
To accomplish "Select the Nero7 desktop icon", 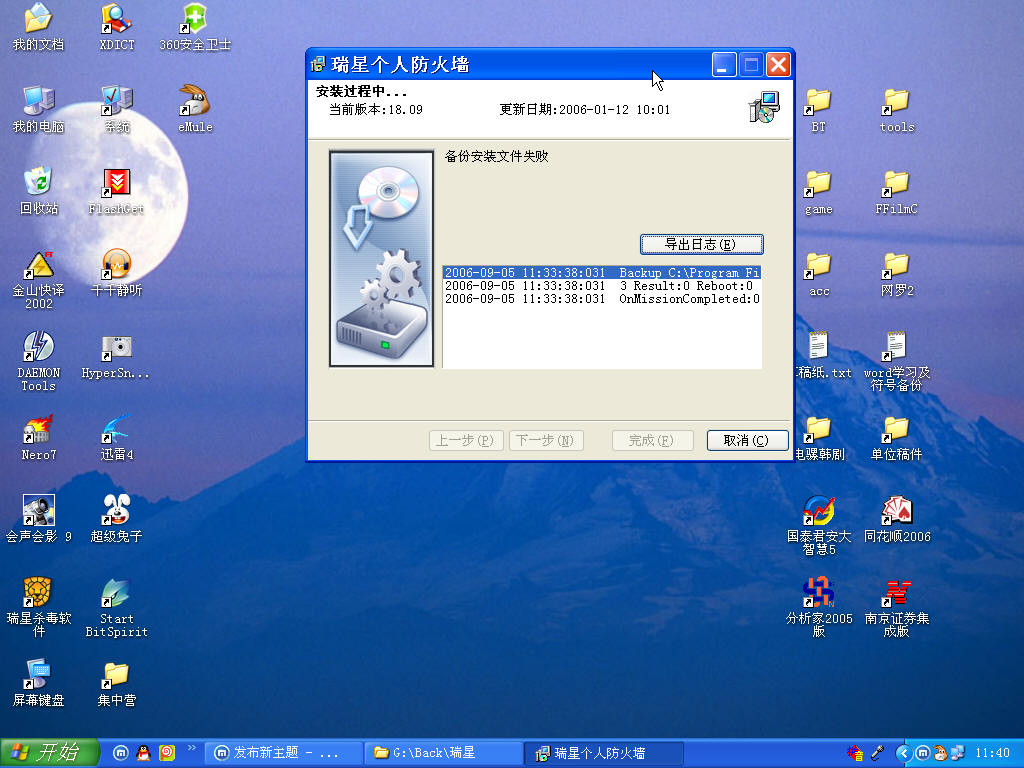I will point(39,438).
